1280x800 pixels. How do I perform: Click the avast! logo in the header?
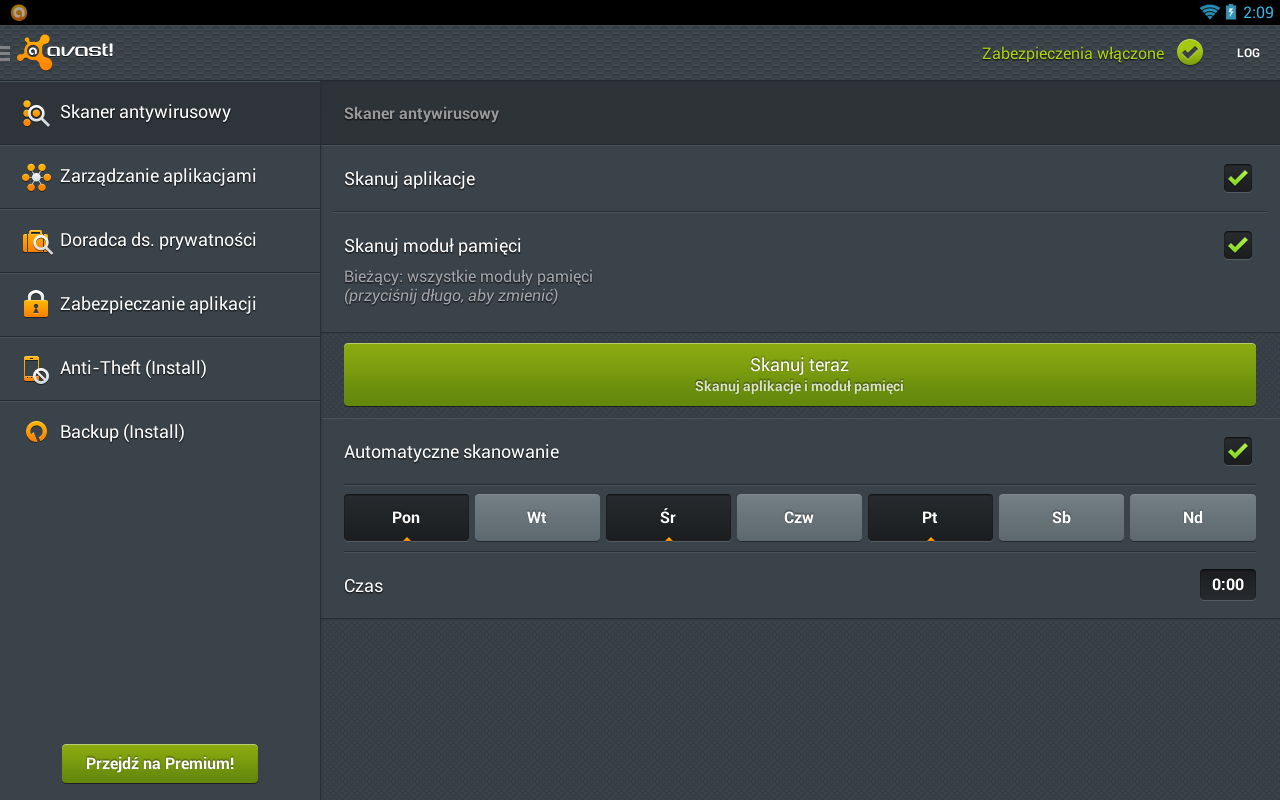65,51
